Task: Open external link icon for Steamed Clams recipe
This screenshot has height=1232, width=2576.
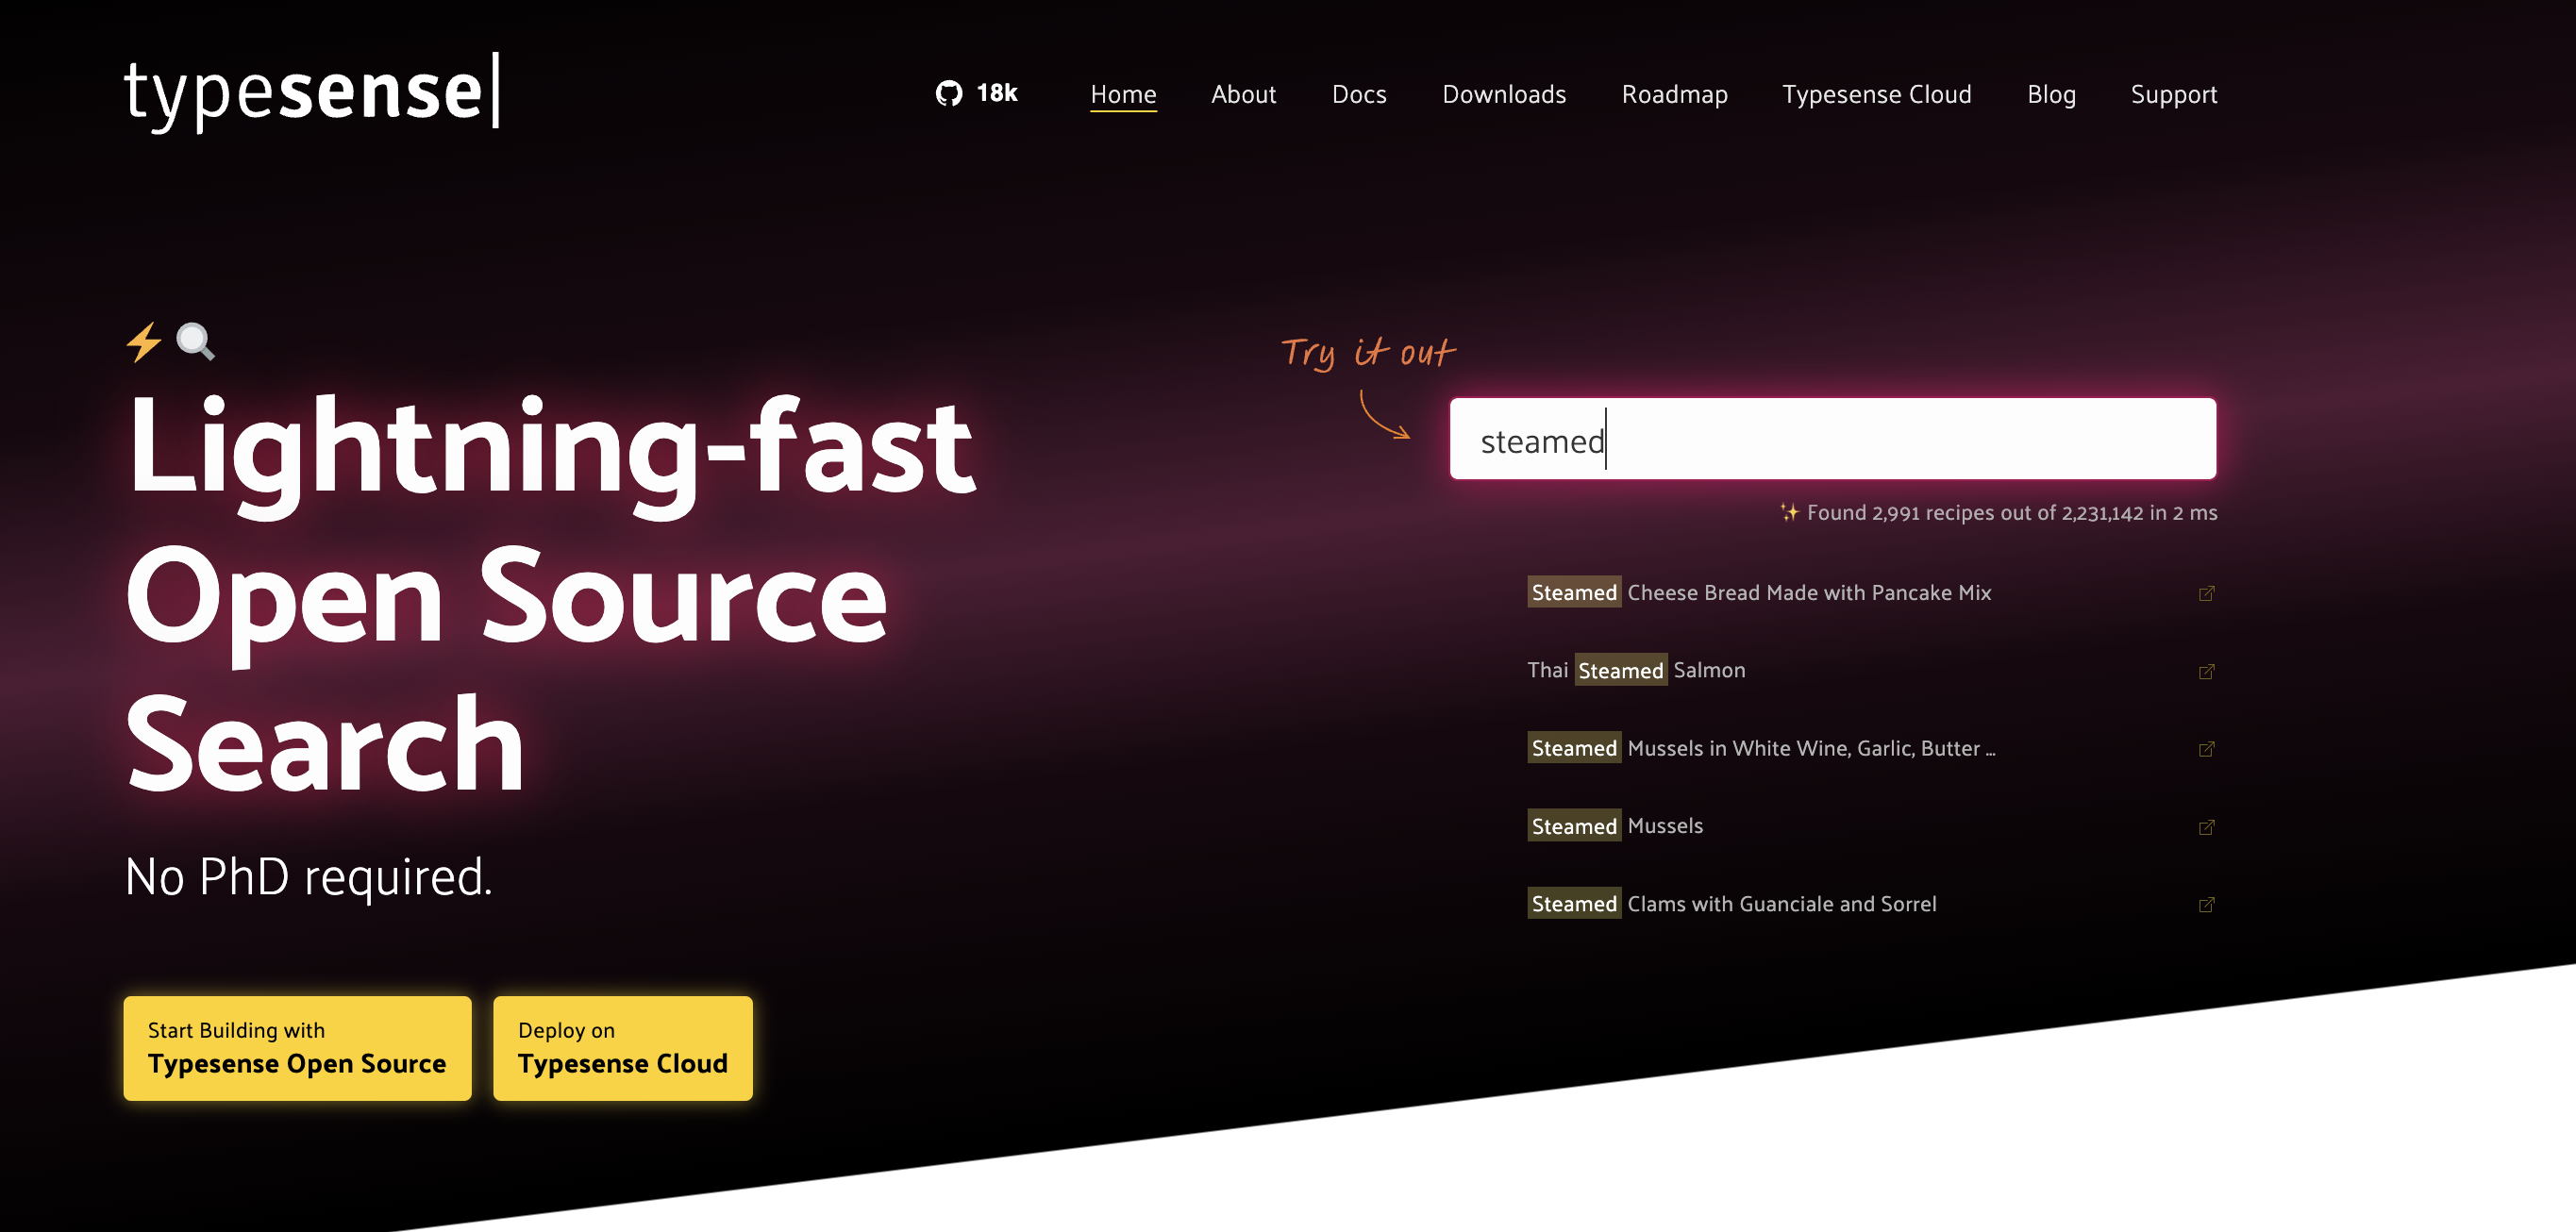Action: (2206, 905)
